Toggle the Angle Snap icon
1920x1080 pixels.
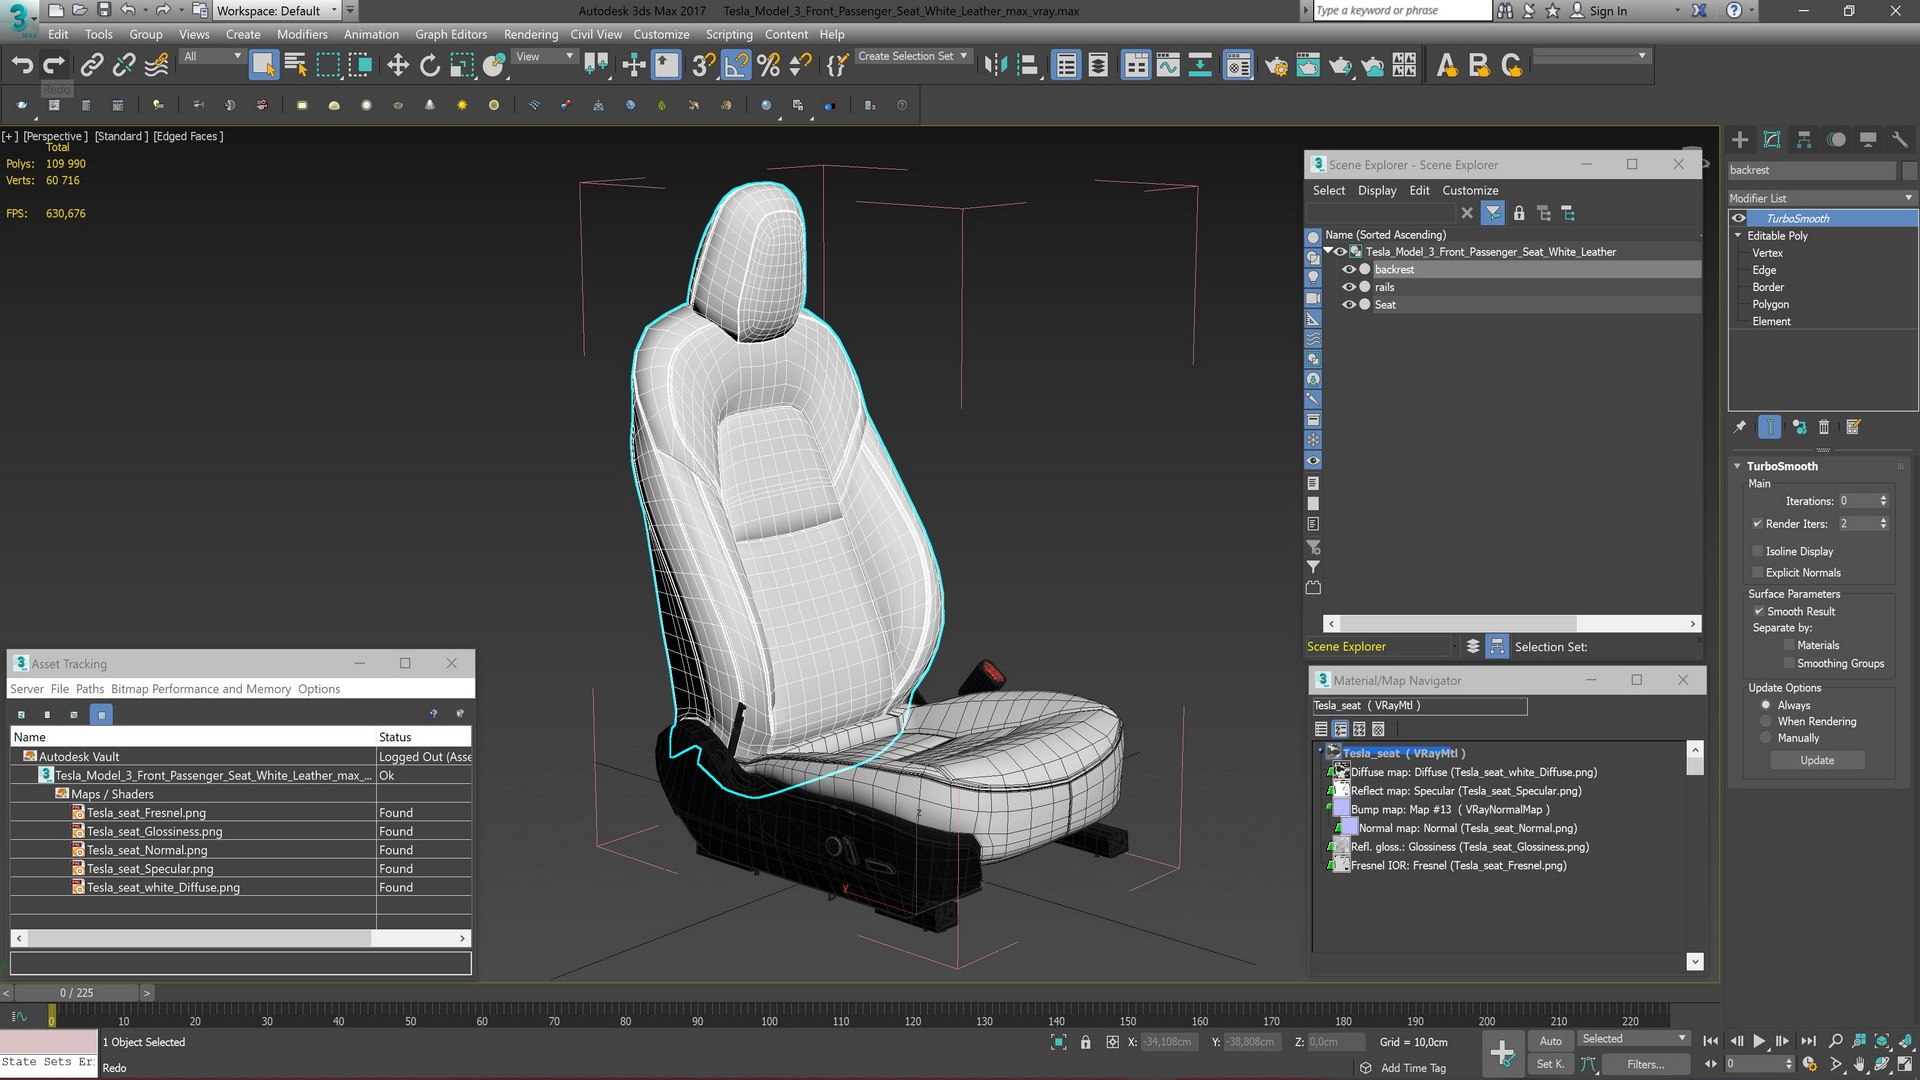[736, 66]
